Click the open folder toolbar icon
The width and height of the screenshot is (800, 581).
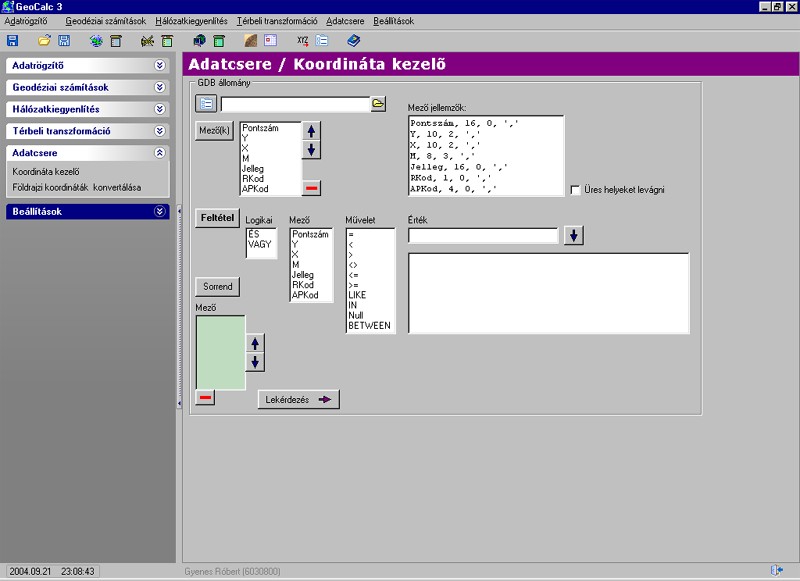click(44, 40)
